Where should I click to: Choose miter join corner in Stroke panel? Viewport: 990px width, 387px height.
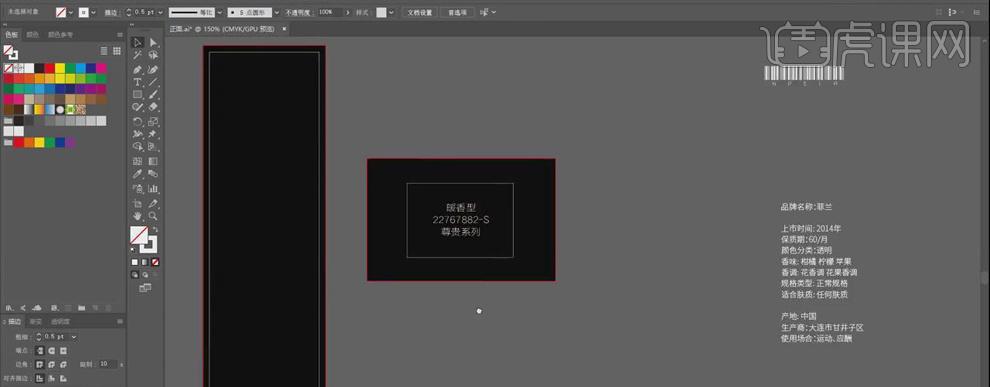click(40, 364)
